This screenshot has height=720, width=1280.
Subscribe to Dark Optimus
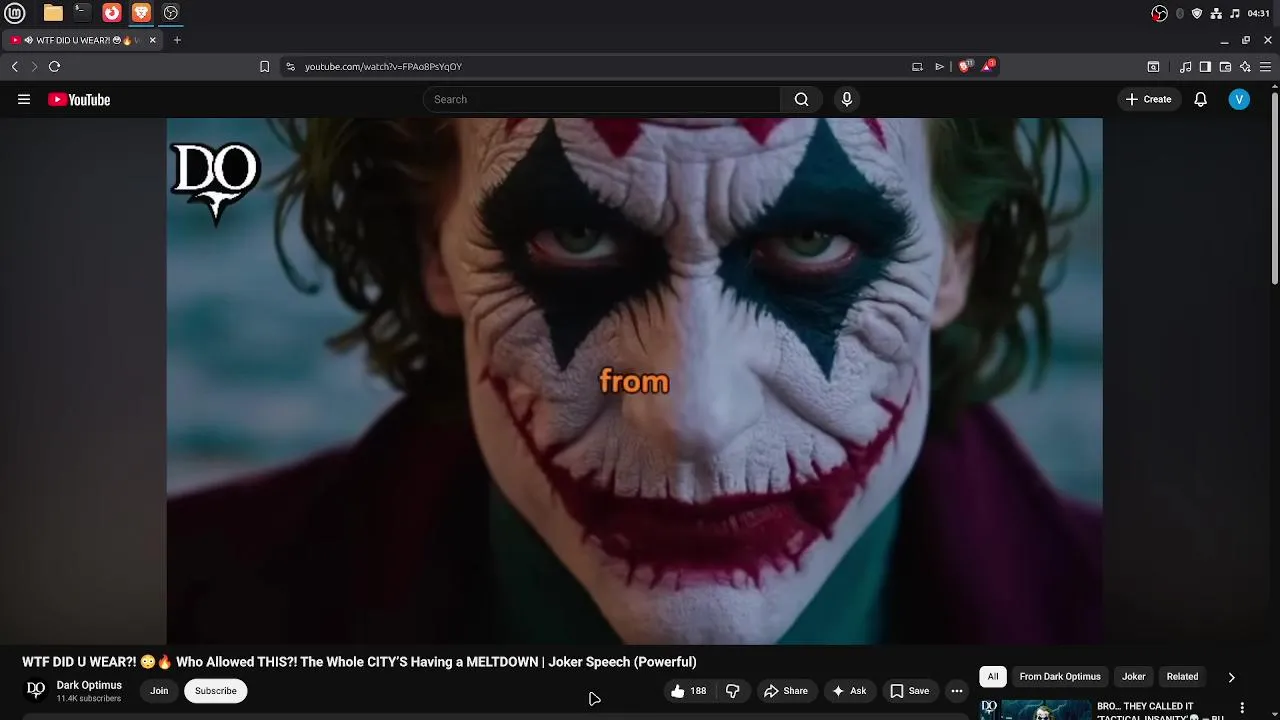216,691
